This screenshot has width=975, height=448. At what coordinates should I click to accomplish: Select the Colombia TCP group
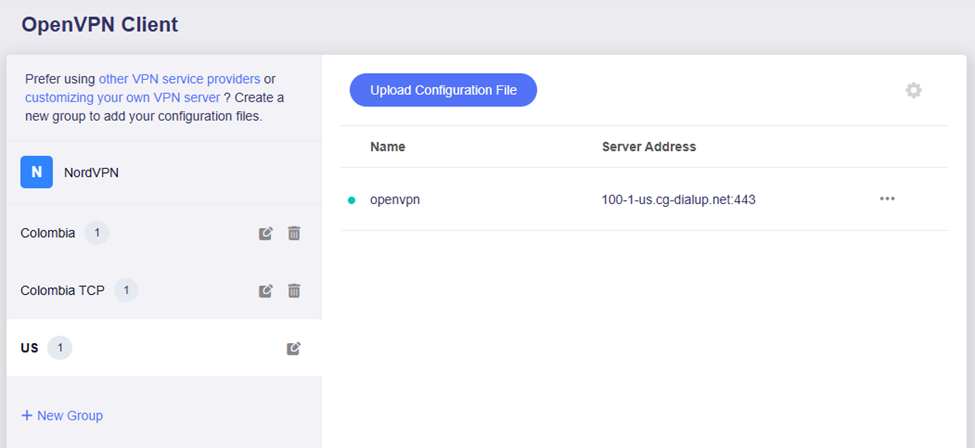click(62, 291)
